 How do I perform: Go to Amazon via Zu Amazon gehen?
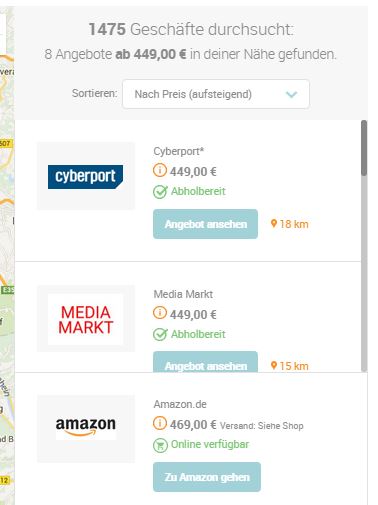pyautogui.click(x=207, y=477)
